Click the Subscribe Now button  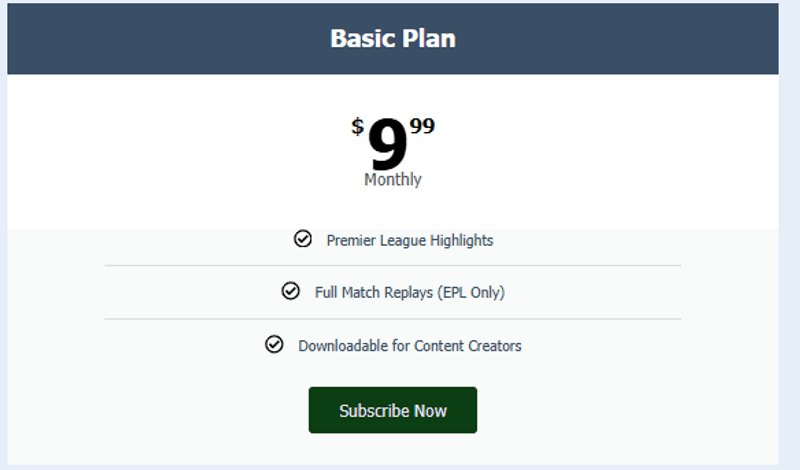click(x=392, y=410)
